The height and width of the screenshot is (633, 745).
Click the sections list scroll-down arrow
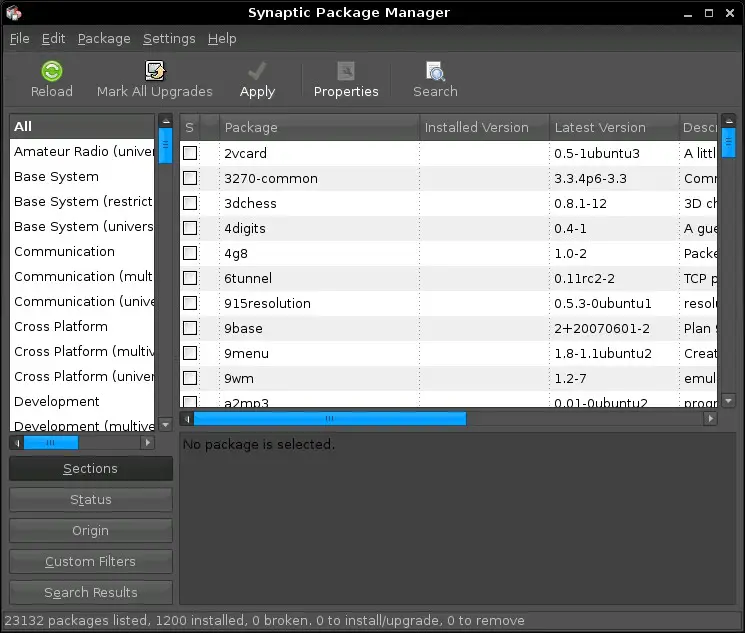click(x=165, y=425)
